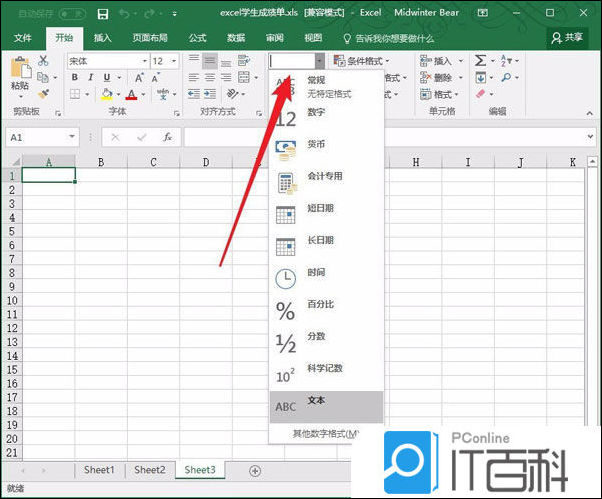Choose the 分数 fraction format
The height and width of the screenshot is (499, 602).
pos(326,342)
